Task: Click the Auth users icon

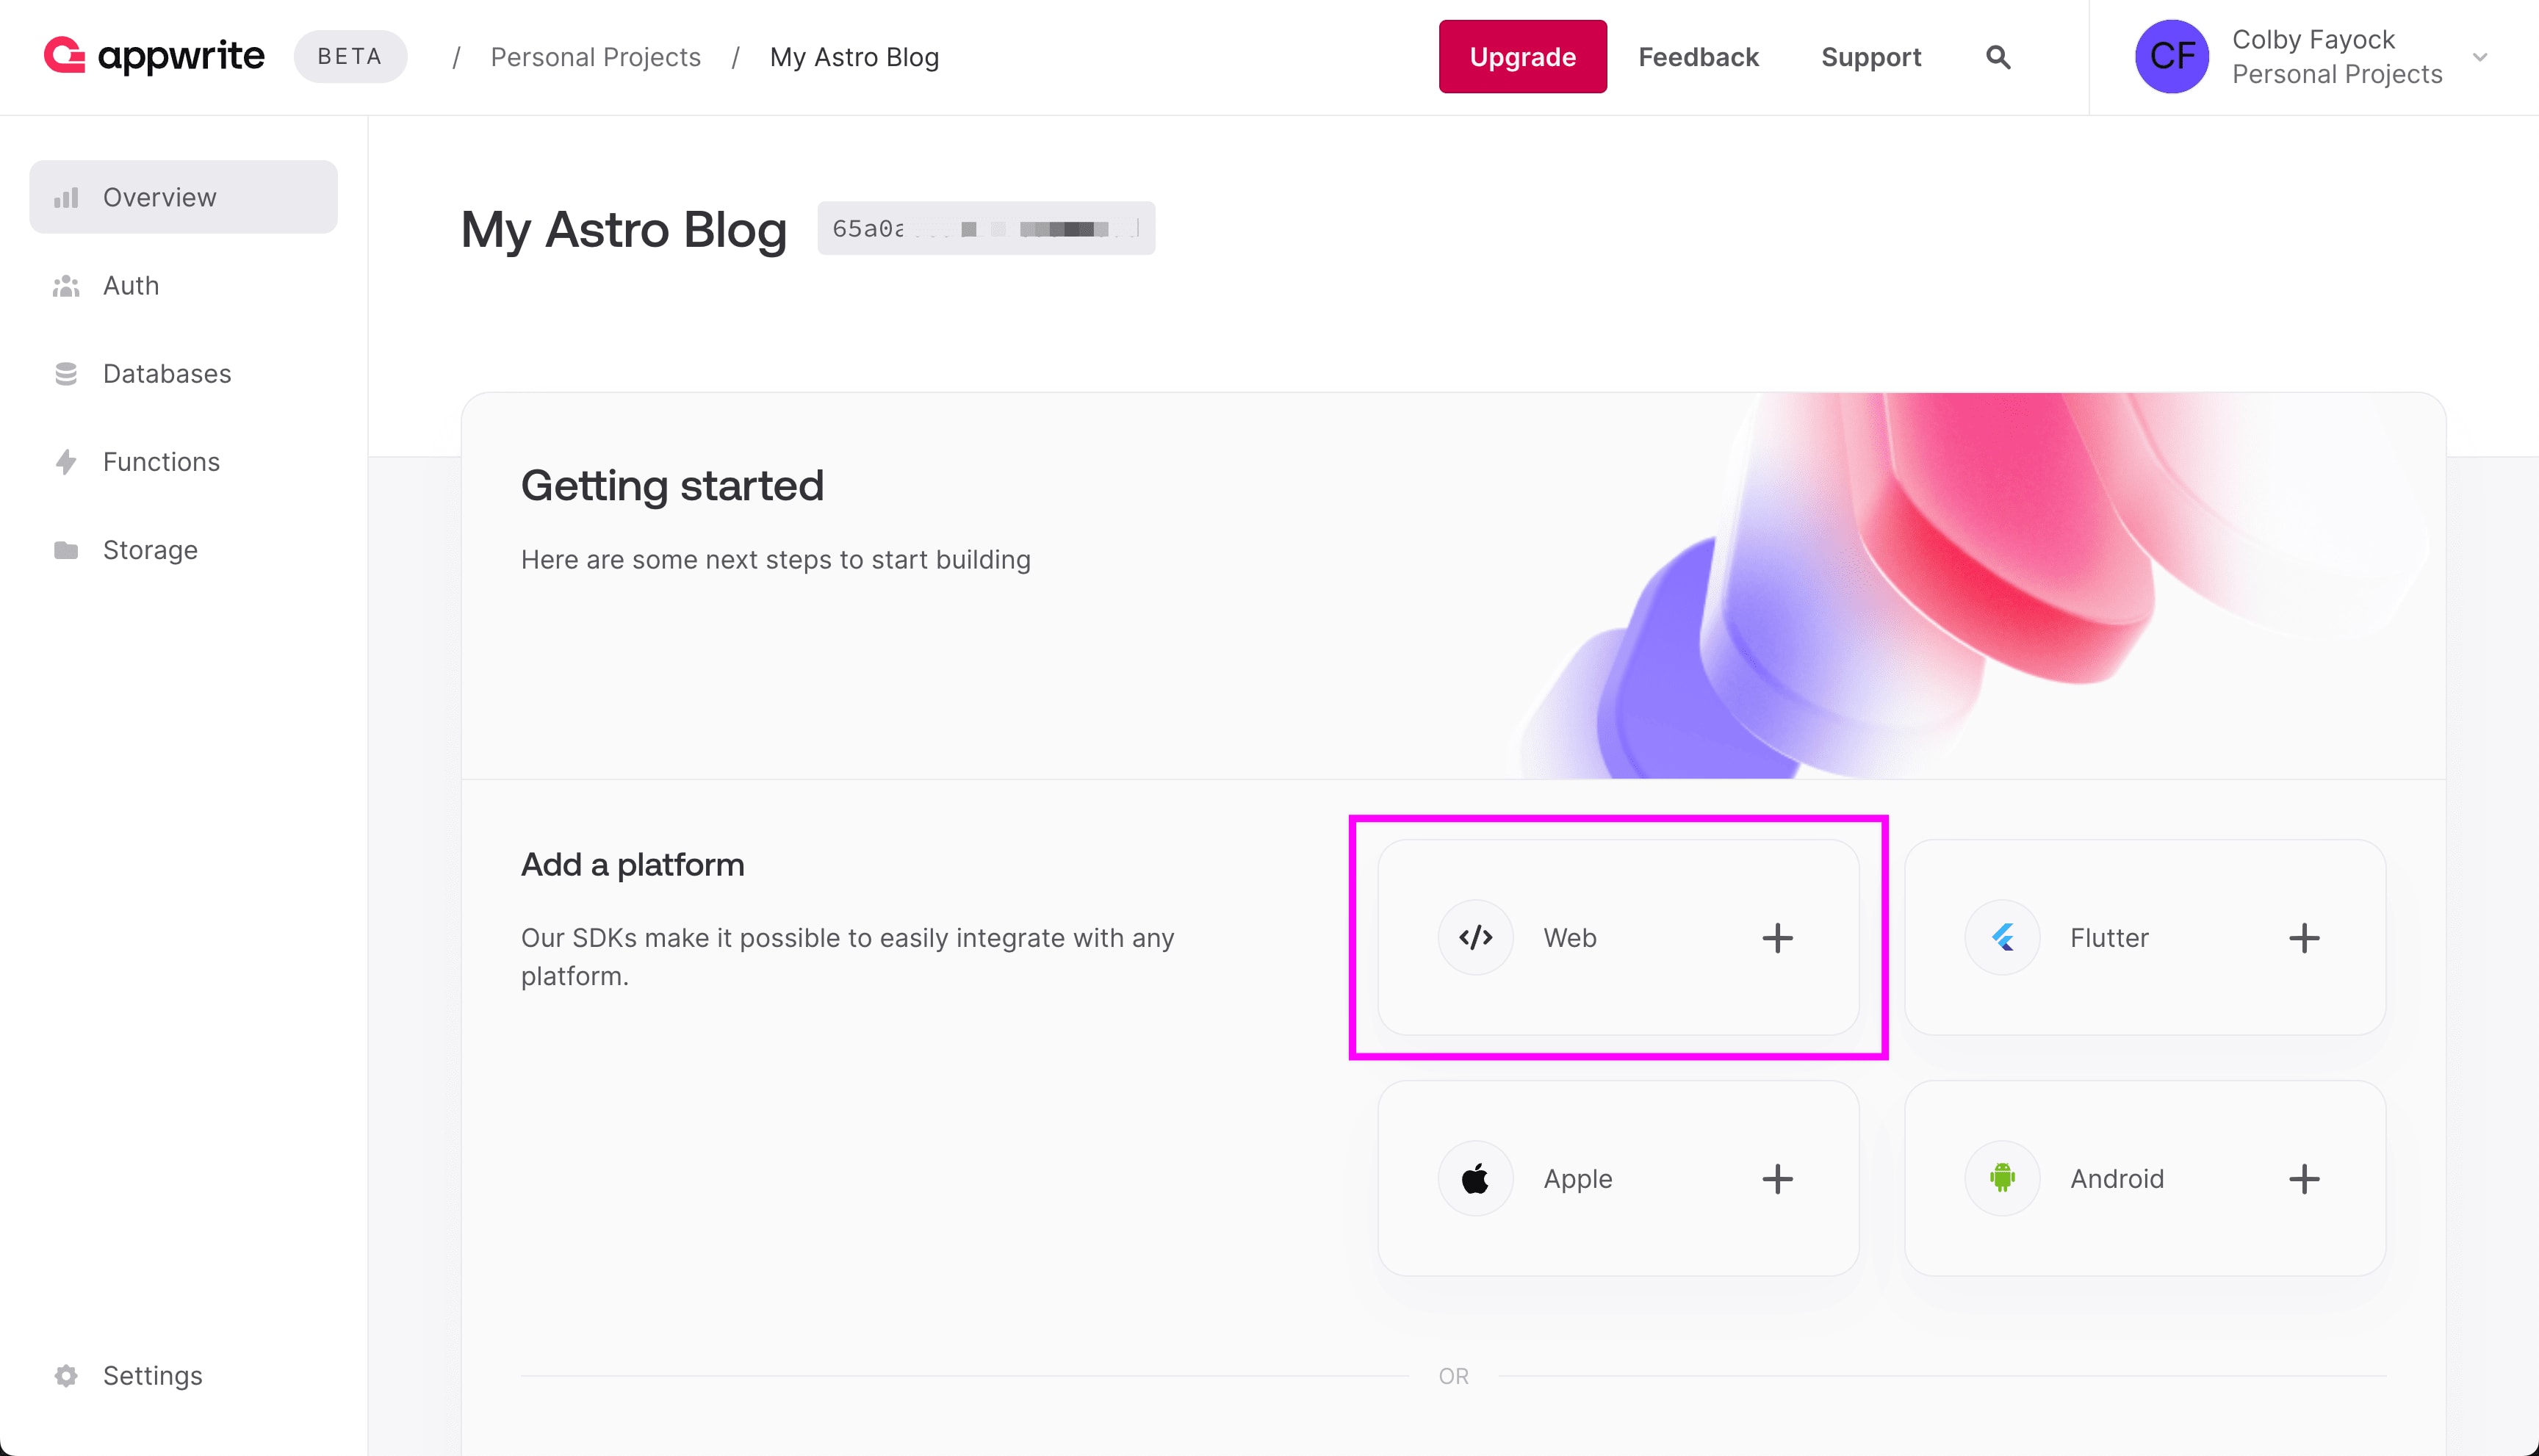Action: pyautogui.click(x=66, y=286)
